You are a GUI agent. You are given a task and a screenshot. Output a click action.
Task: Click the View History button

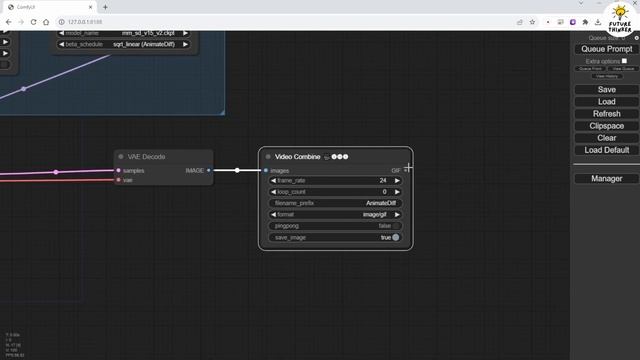coord(607,76)
